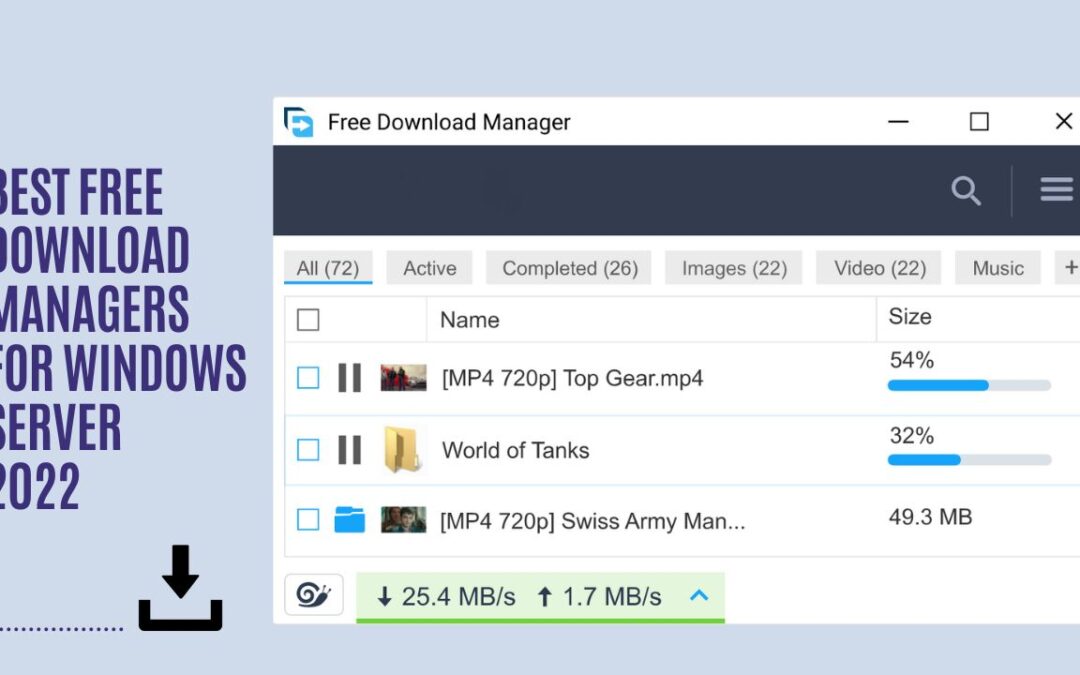1080x675 pixels.
Task: Click the Swiss Army Man thumbnail
Action: click(x=404, y=520)
